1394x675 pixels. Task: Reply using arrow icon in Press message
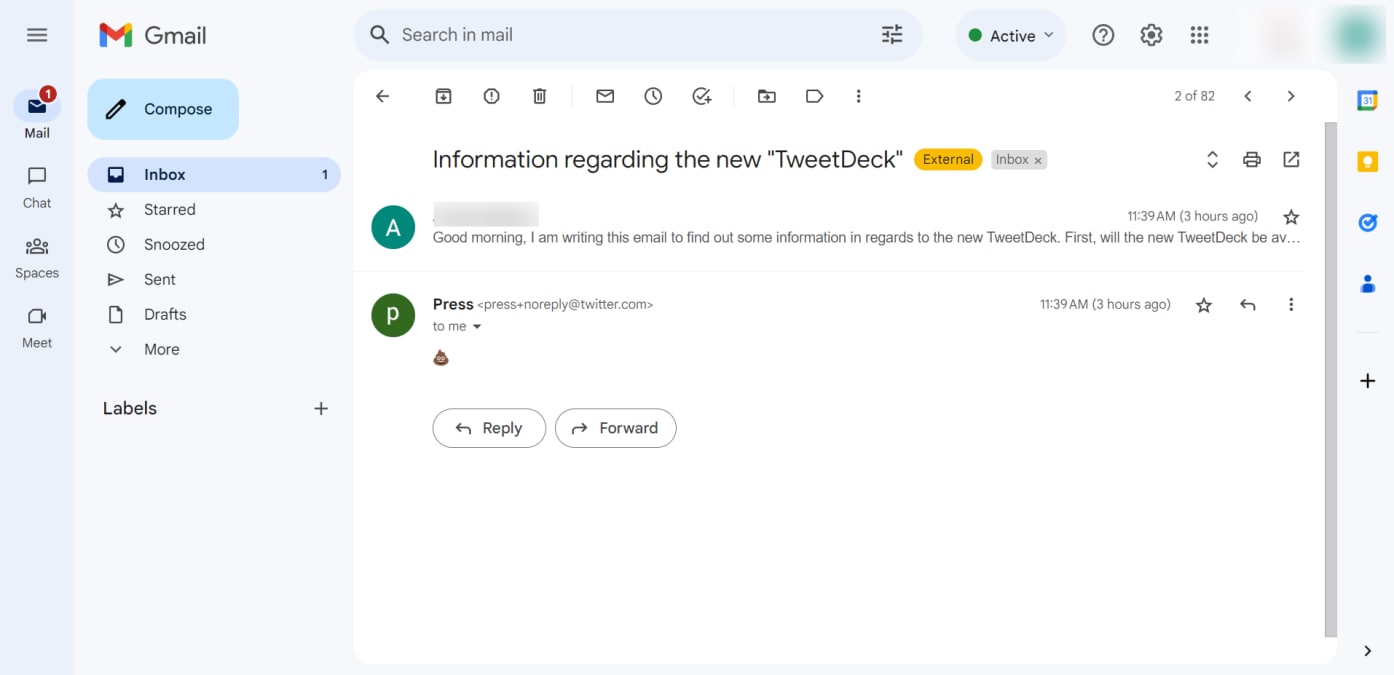click(x=1247, y=305)
